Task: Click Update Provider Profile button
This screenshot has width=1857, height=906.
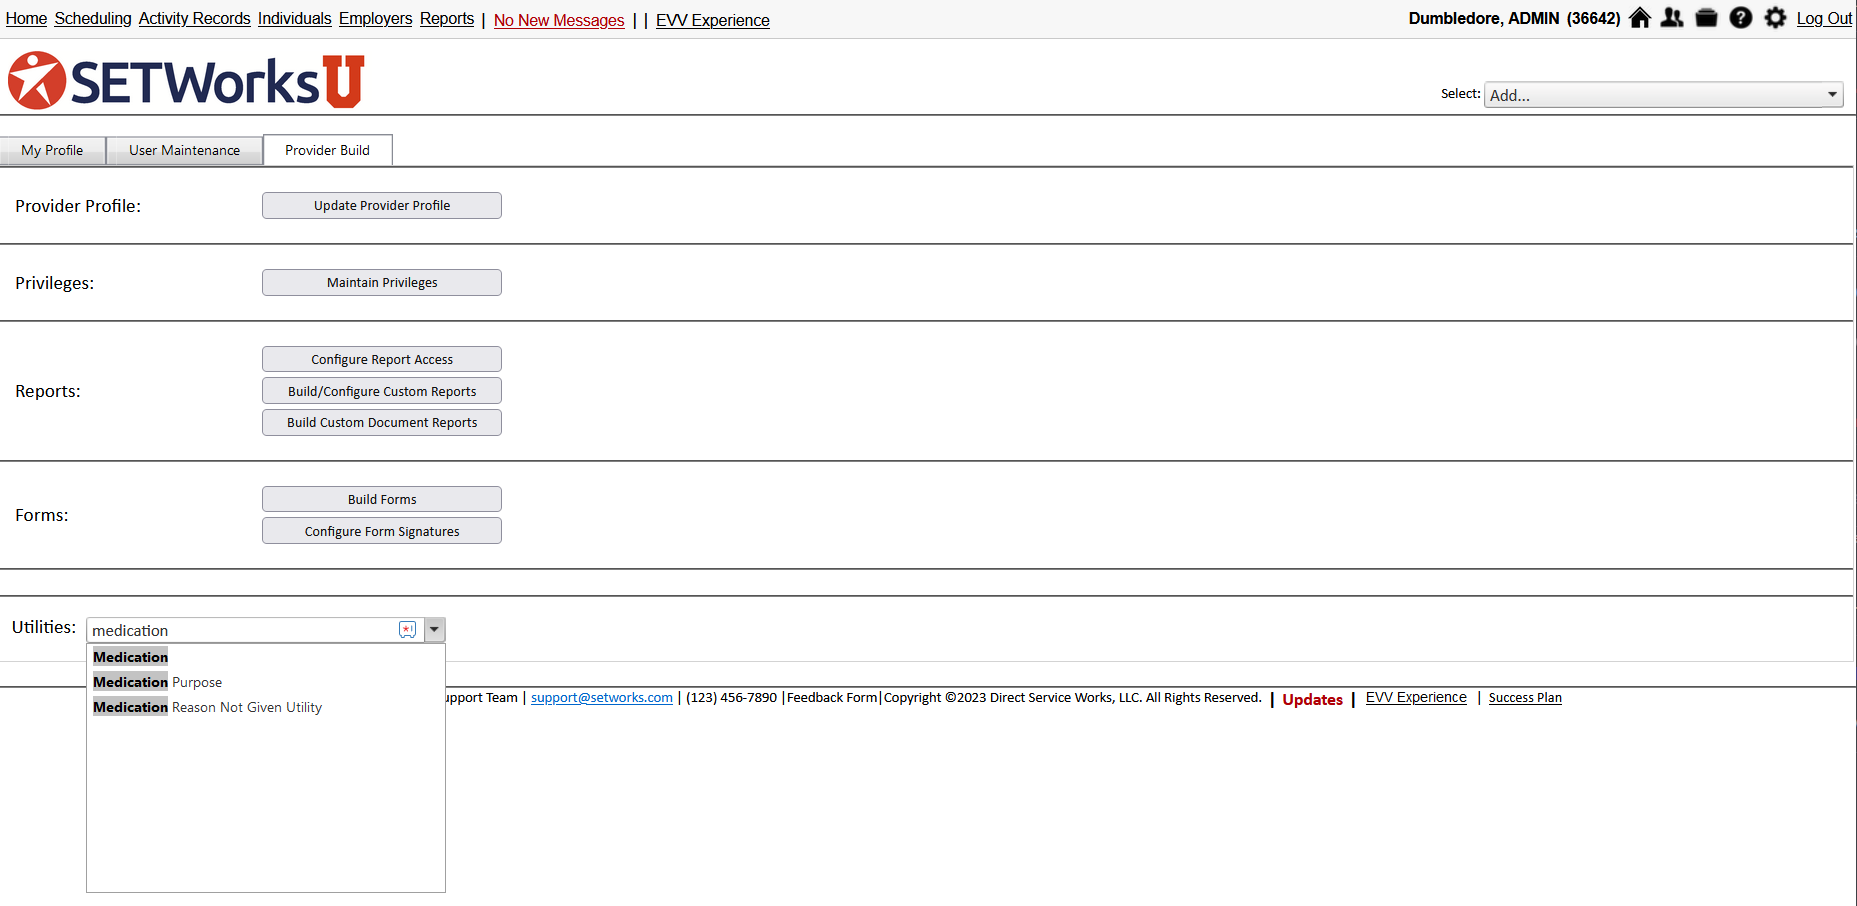Action: coord(382,205)
